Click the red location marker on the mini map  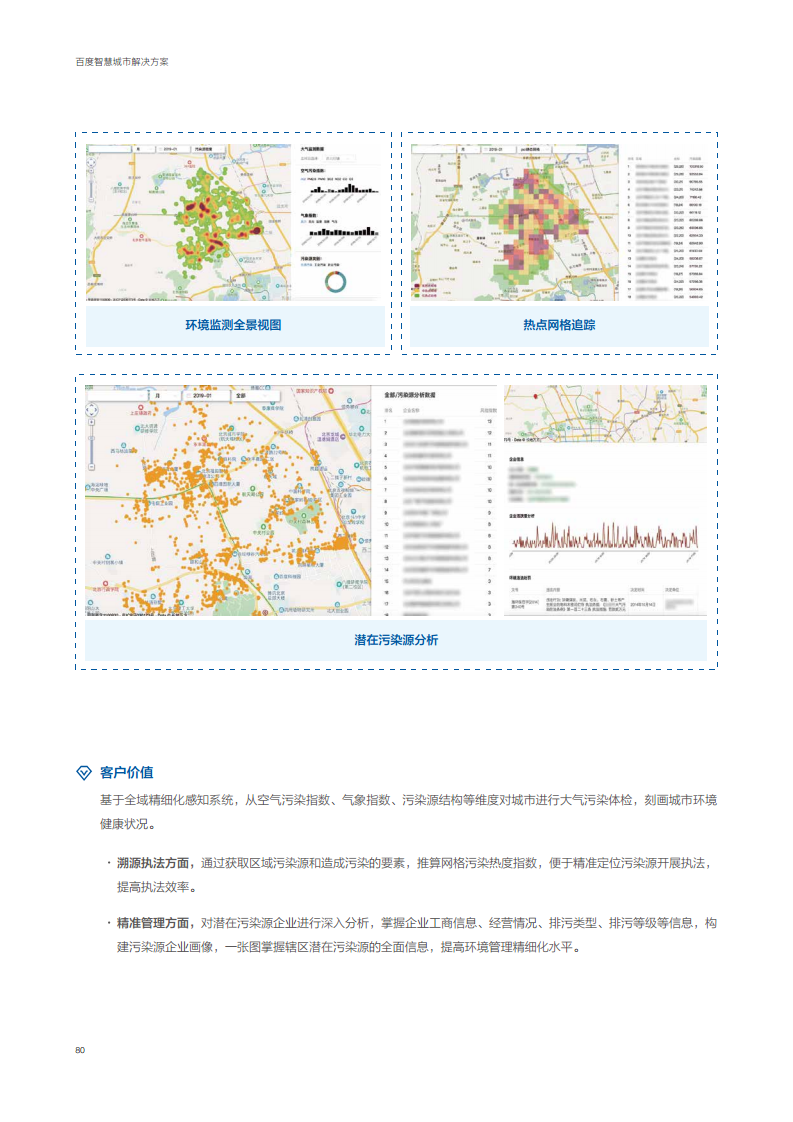click(x=535, y=396)
